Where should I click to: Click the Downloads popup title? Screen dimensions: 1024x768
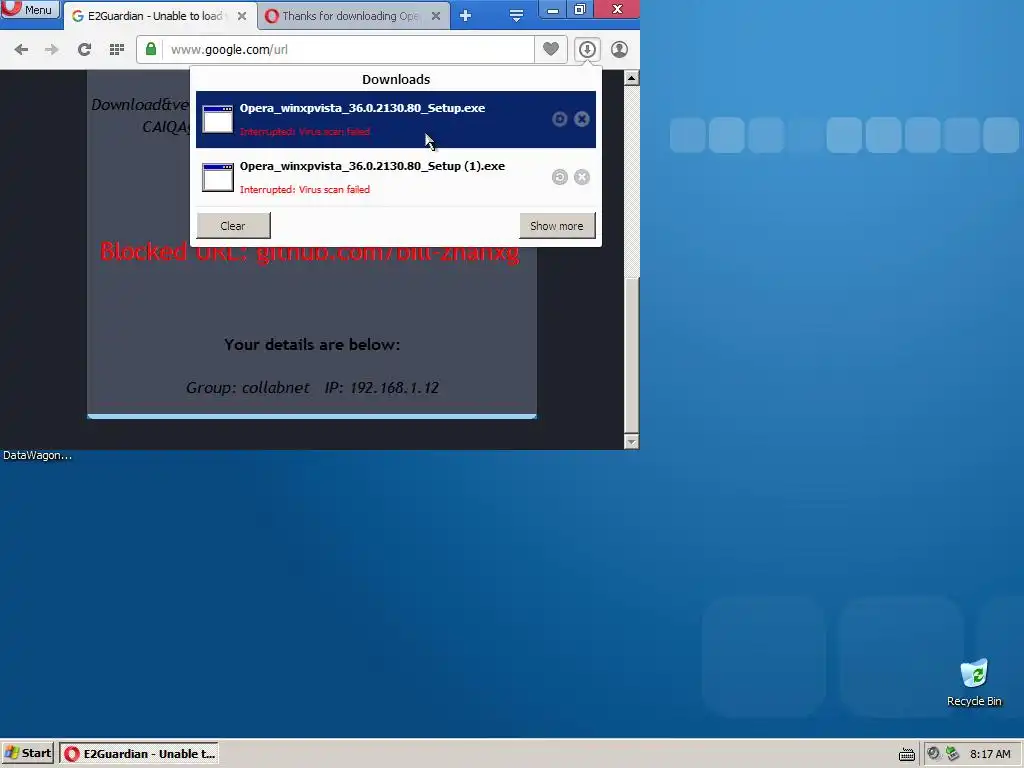coord(396,80)
